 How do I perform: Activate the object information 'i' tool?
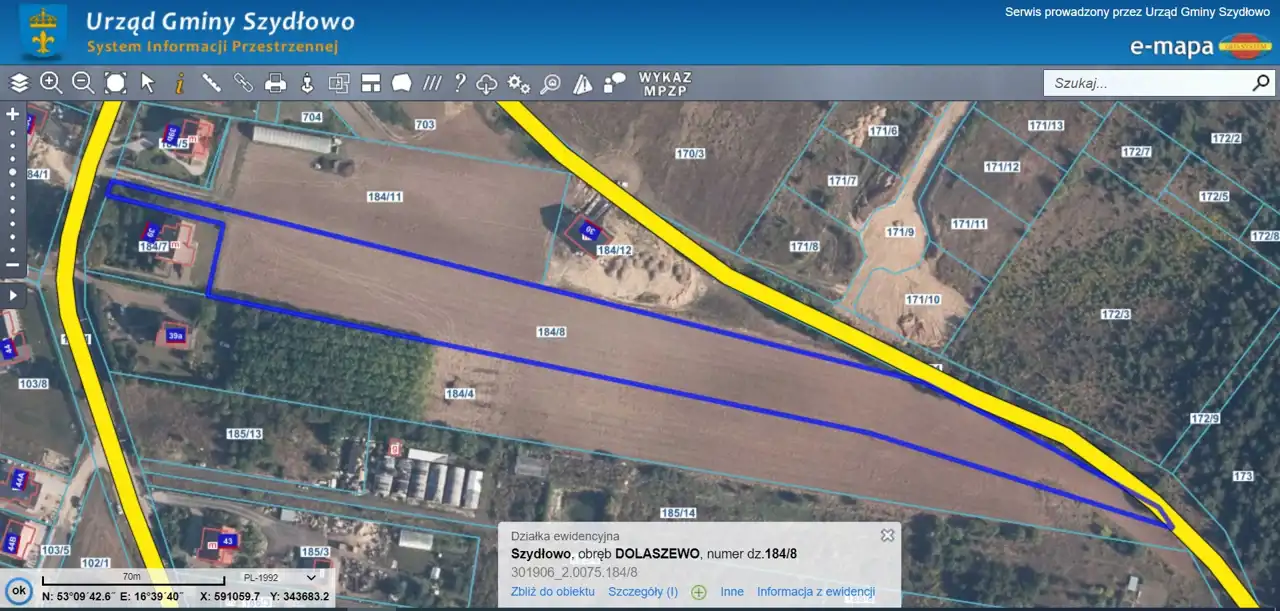pyautogui.click(x=180, y=83)
